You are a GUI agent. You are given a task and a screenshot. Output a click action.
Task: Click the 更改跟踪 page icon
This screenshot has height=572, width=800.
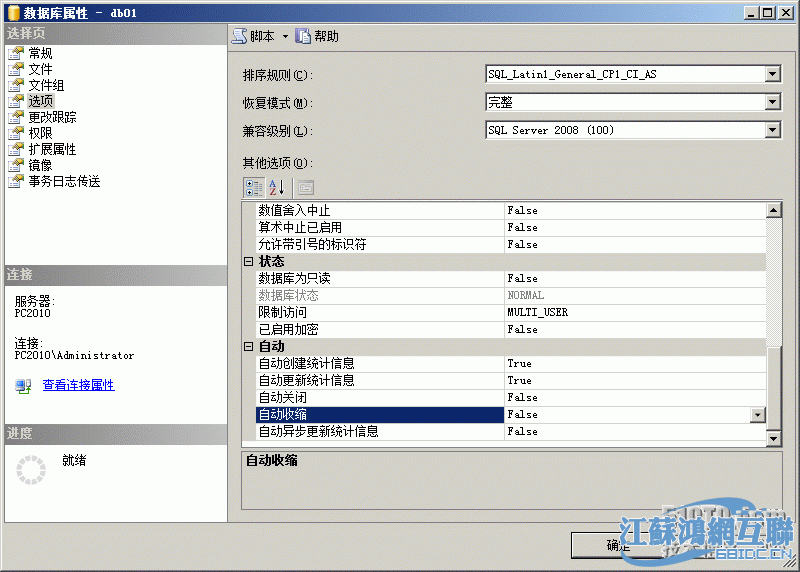[16, 117]
